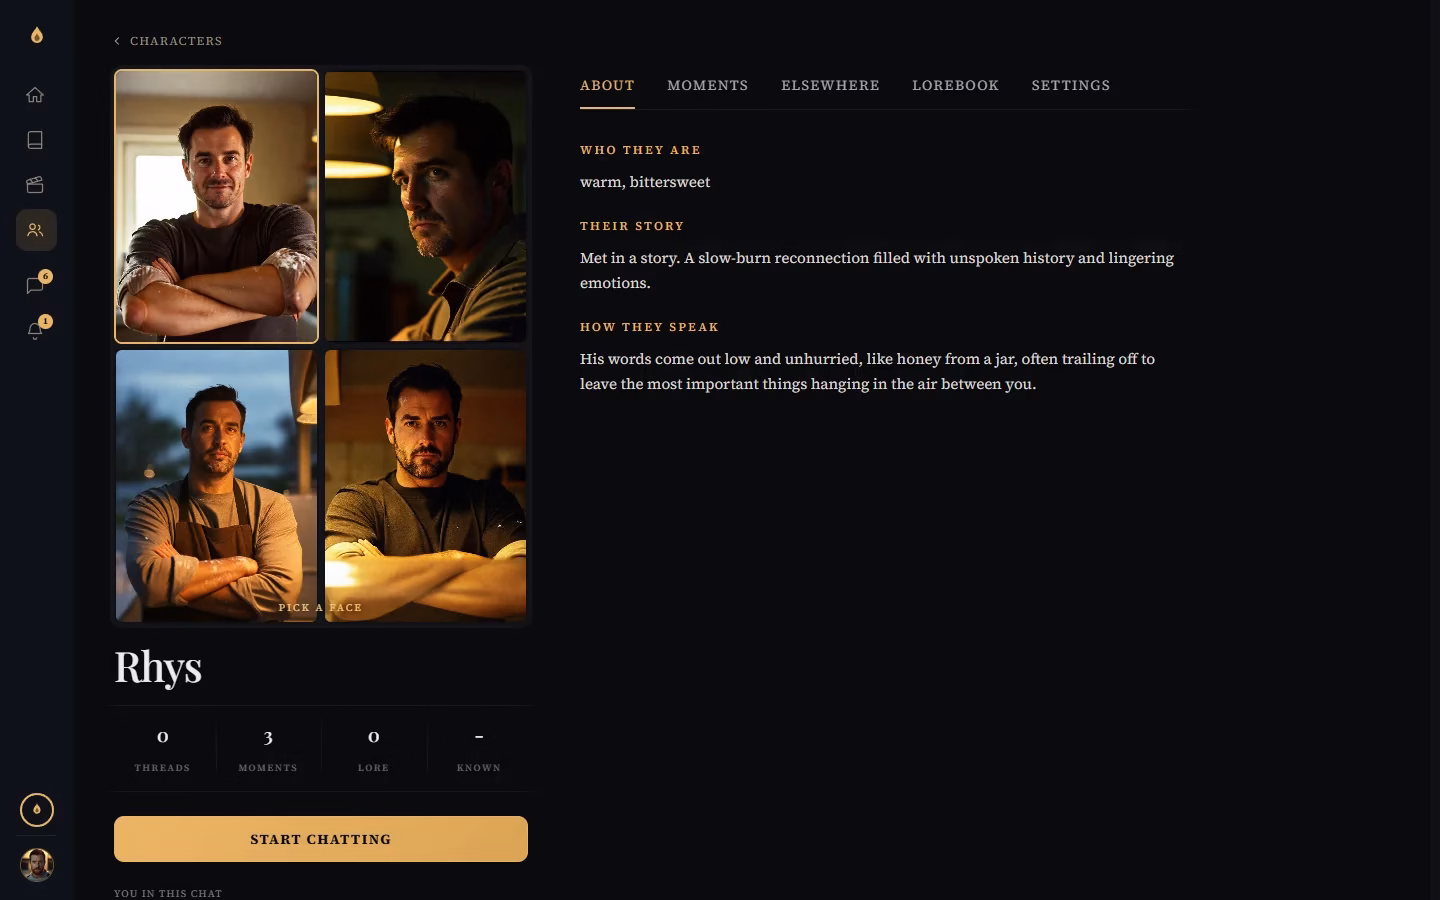
Task: Open the Settings tab
Action: click(1071, 86)
